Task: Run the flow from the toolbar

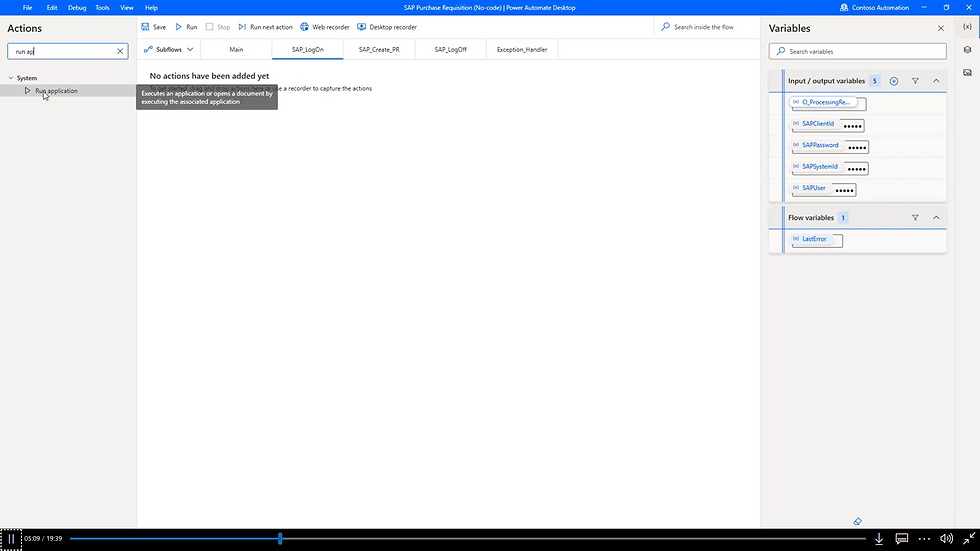Action: point(186,27)
